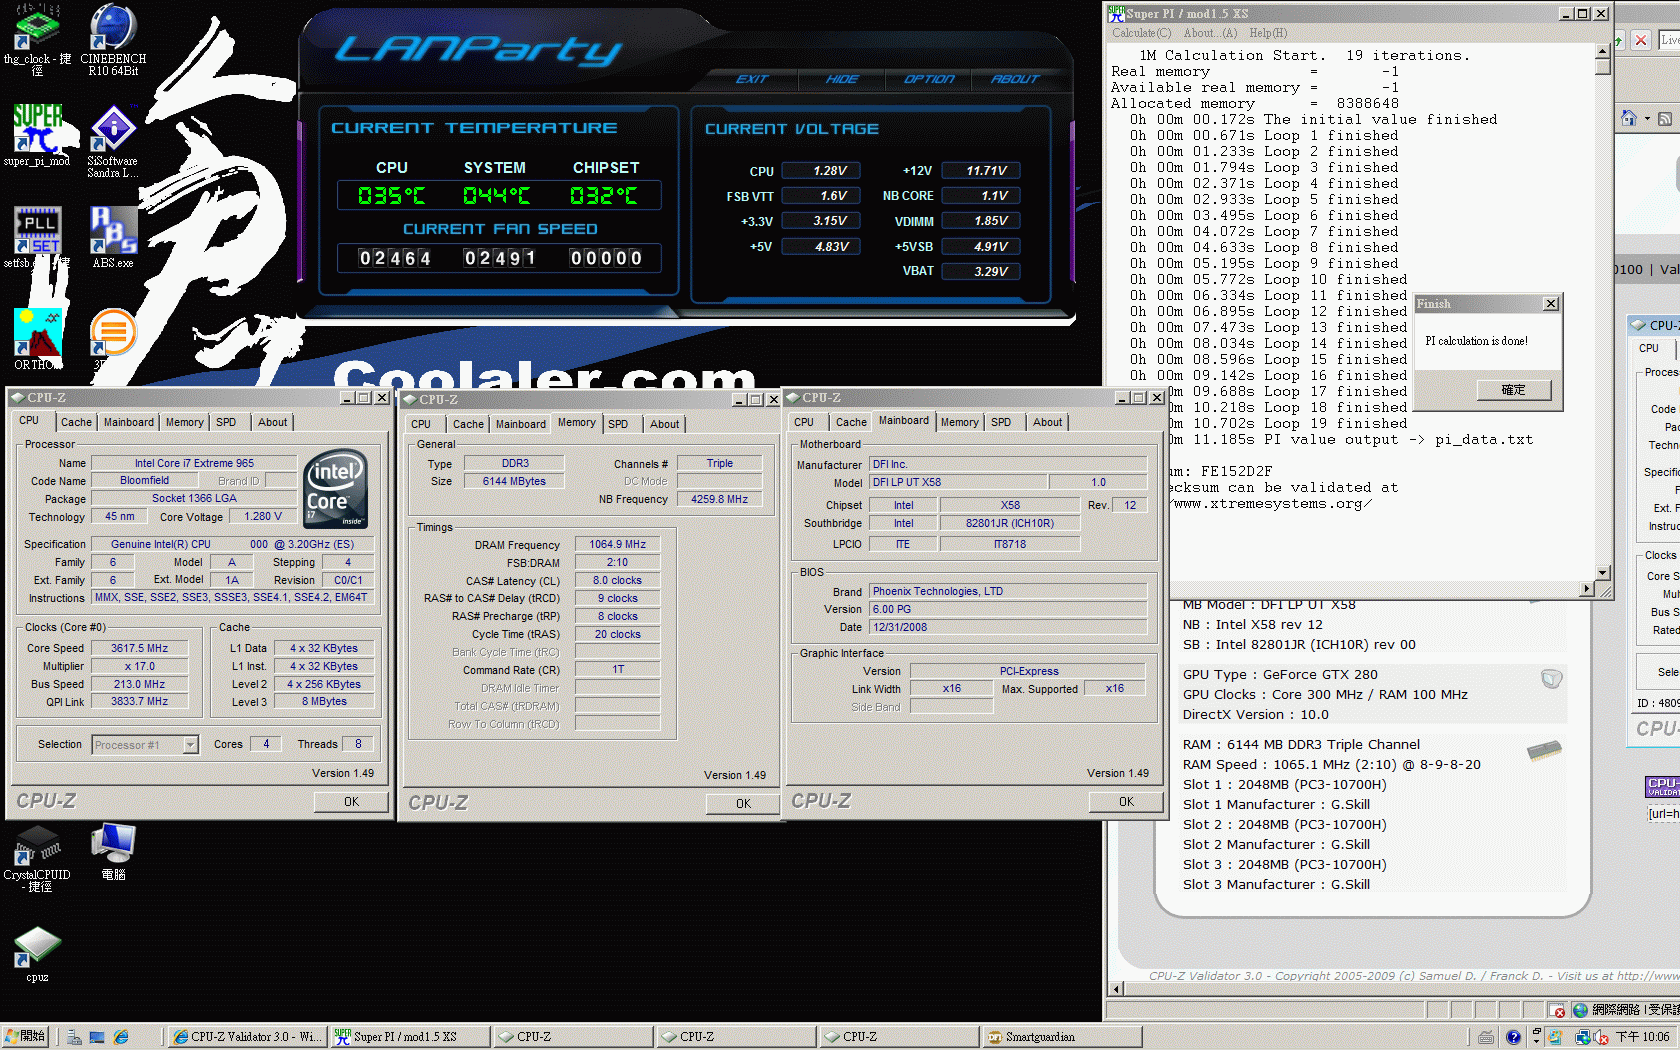Click the Internet Explorer quick launch icon
The image size is (1680, 1050).
121,1038
